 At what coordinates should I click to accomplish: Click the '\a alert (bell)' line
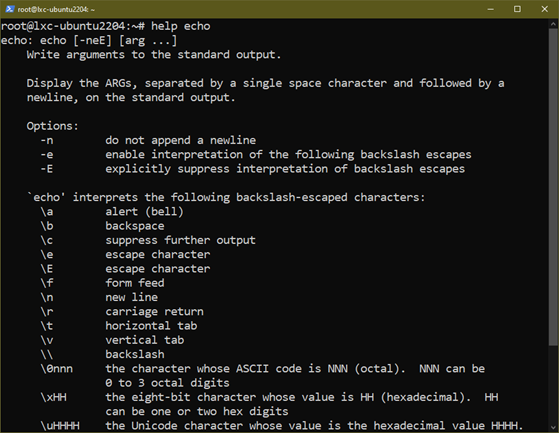click(x=112, y=212)
